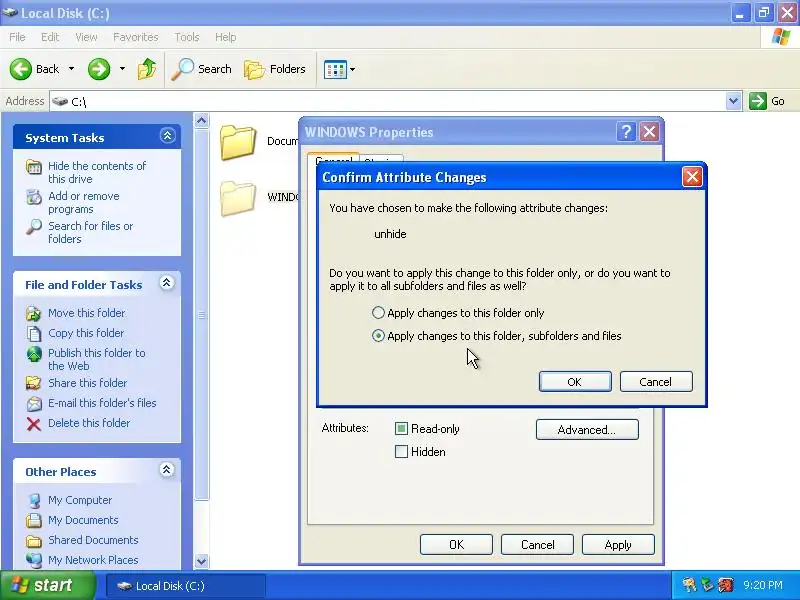The height and width of the screenshot is (600, 800).
Task: Click the Address bar input field
Action: (x=388, y=101)
